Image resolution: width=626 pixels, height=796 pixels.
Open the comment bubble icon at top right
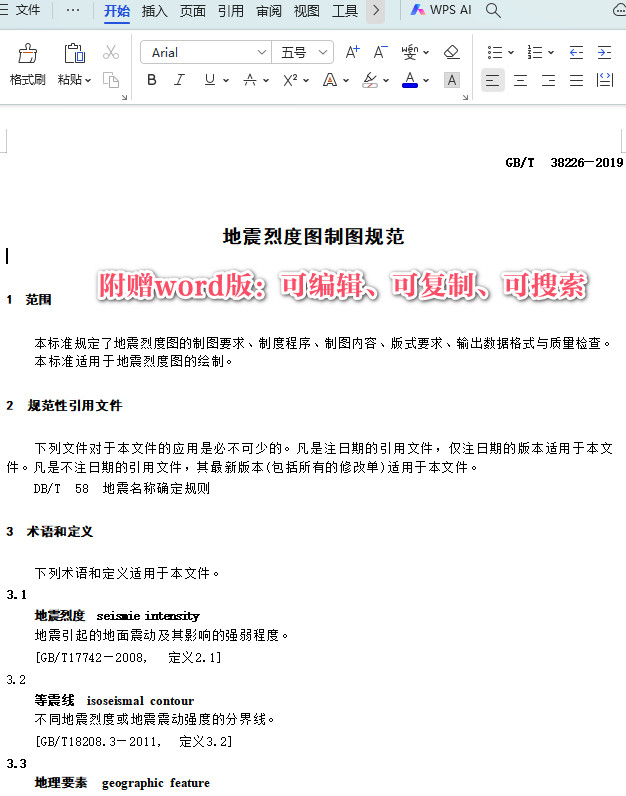620,10
